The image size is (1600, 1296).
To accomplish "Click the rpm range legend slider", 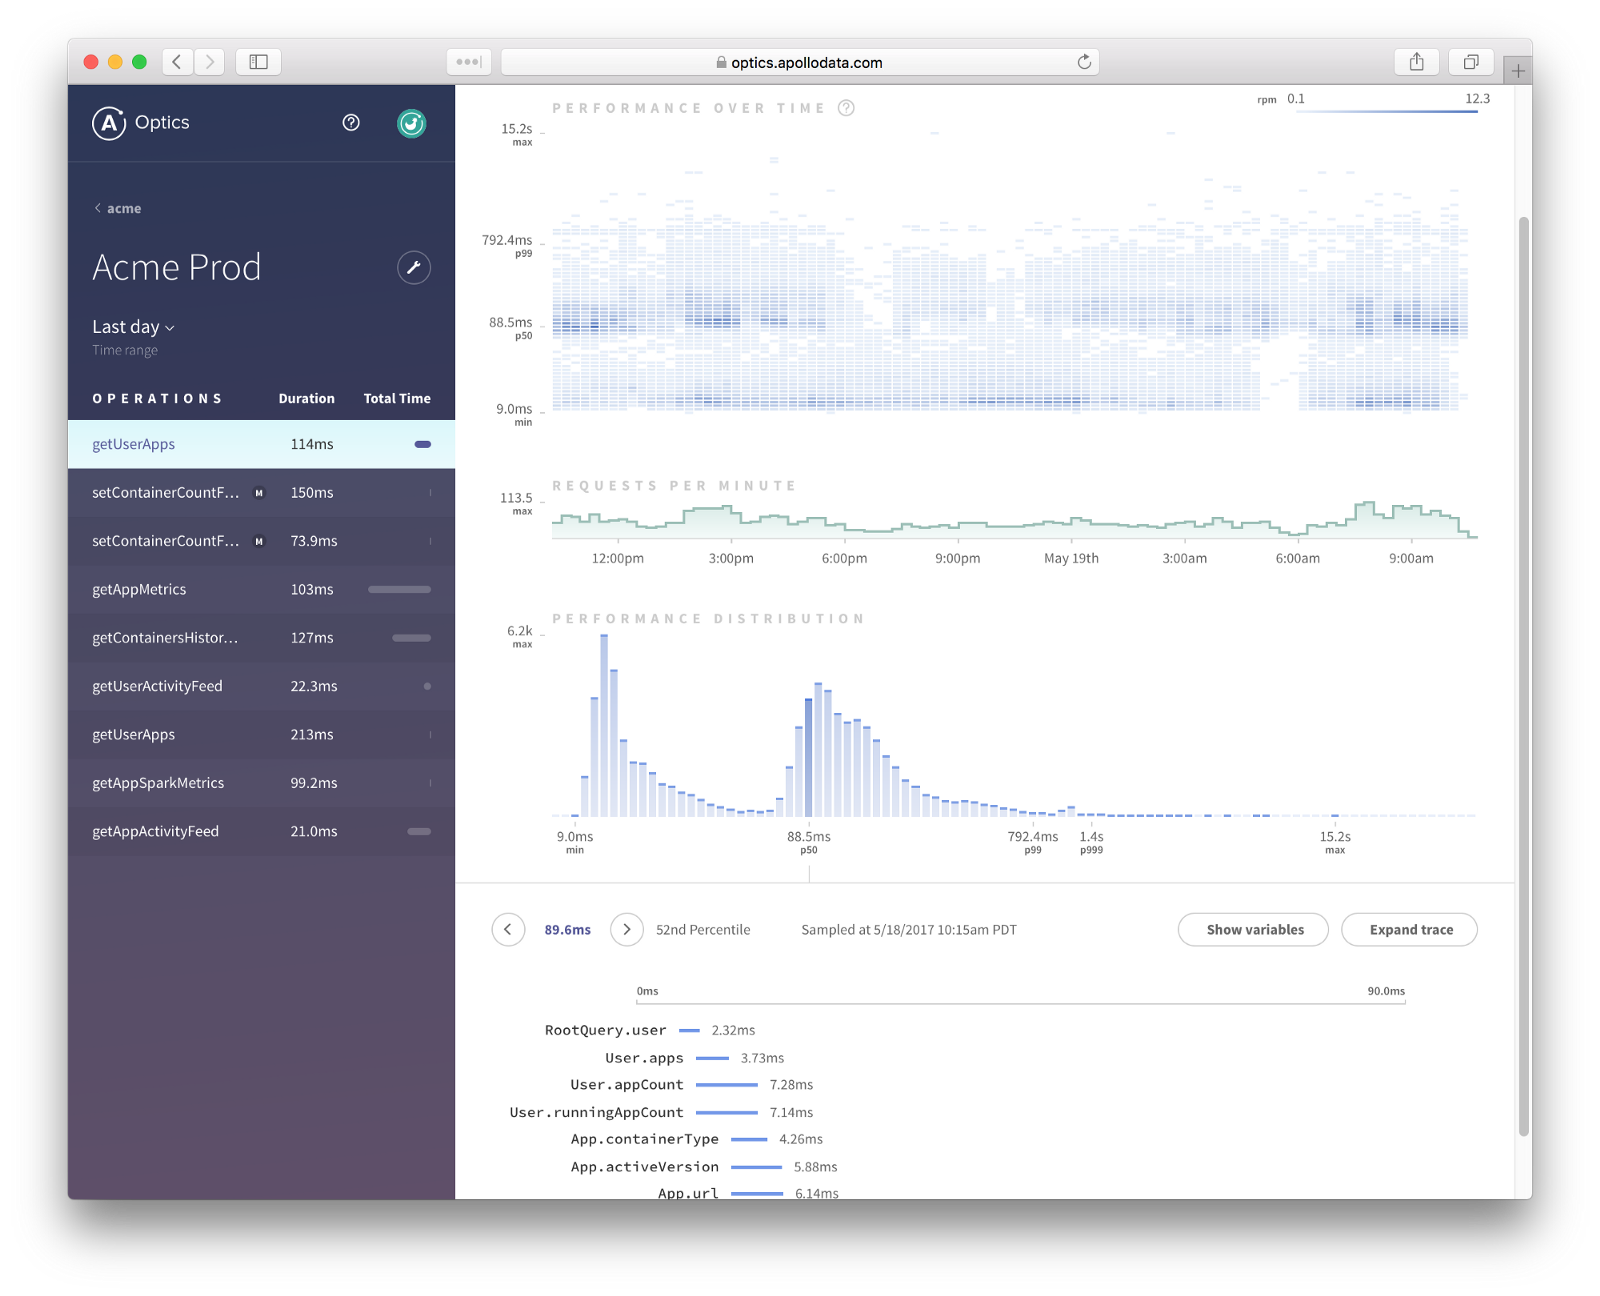I will tap(1386, 111).
